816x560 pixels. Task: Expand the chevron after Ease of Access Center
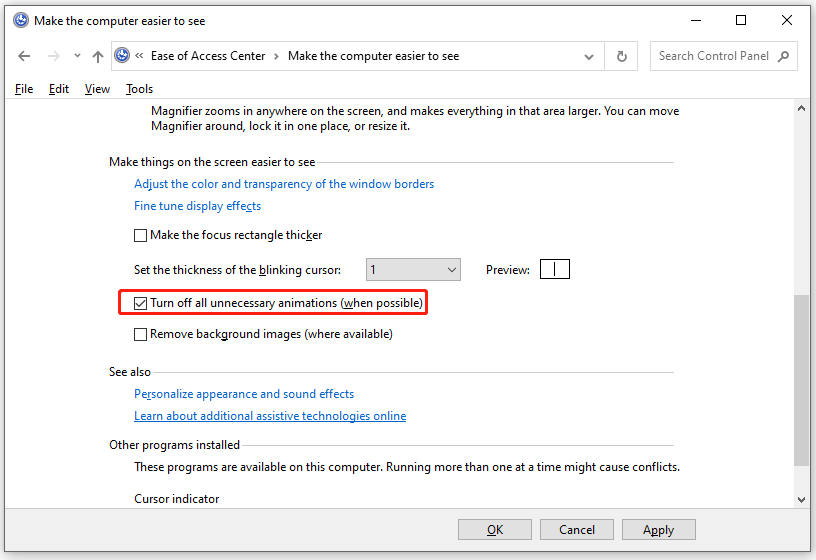[276, 56]
